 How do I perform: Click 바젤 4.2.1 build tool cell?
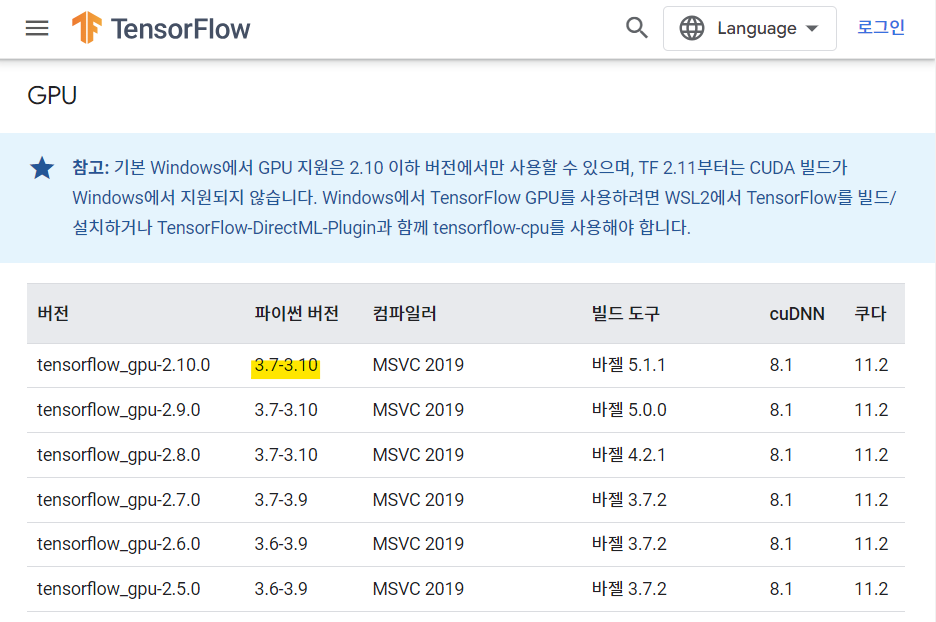[x=629, y=455]
